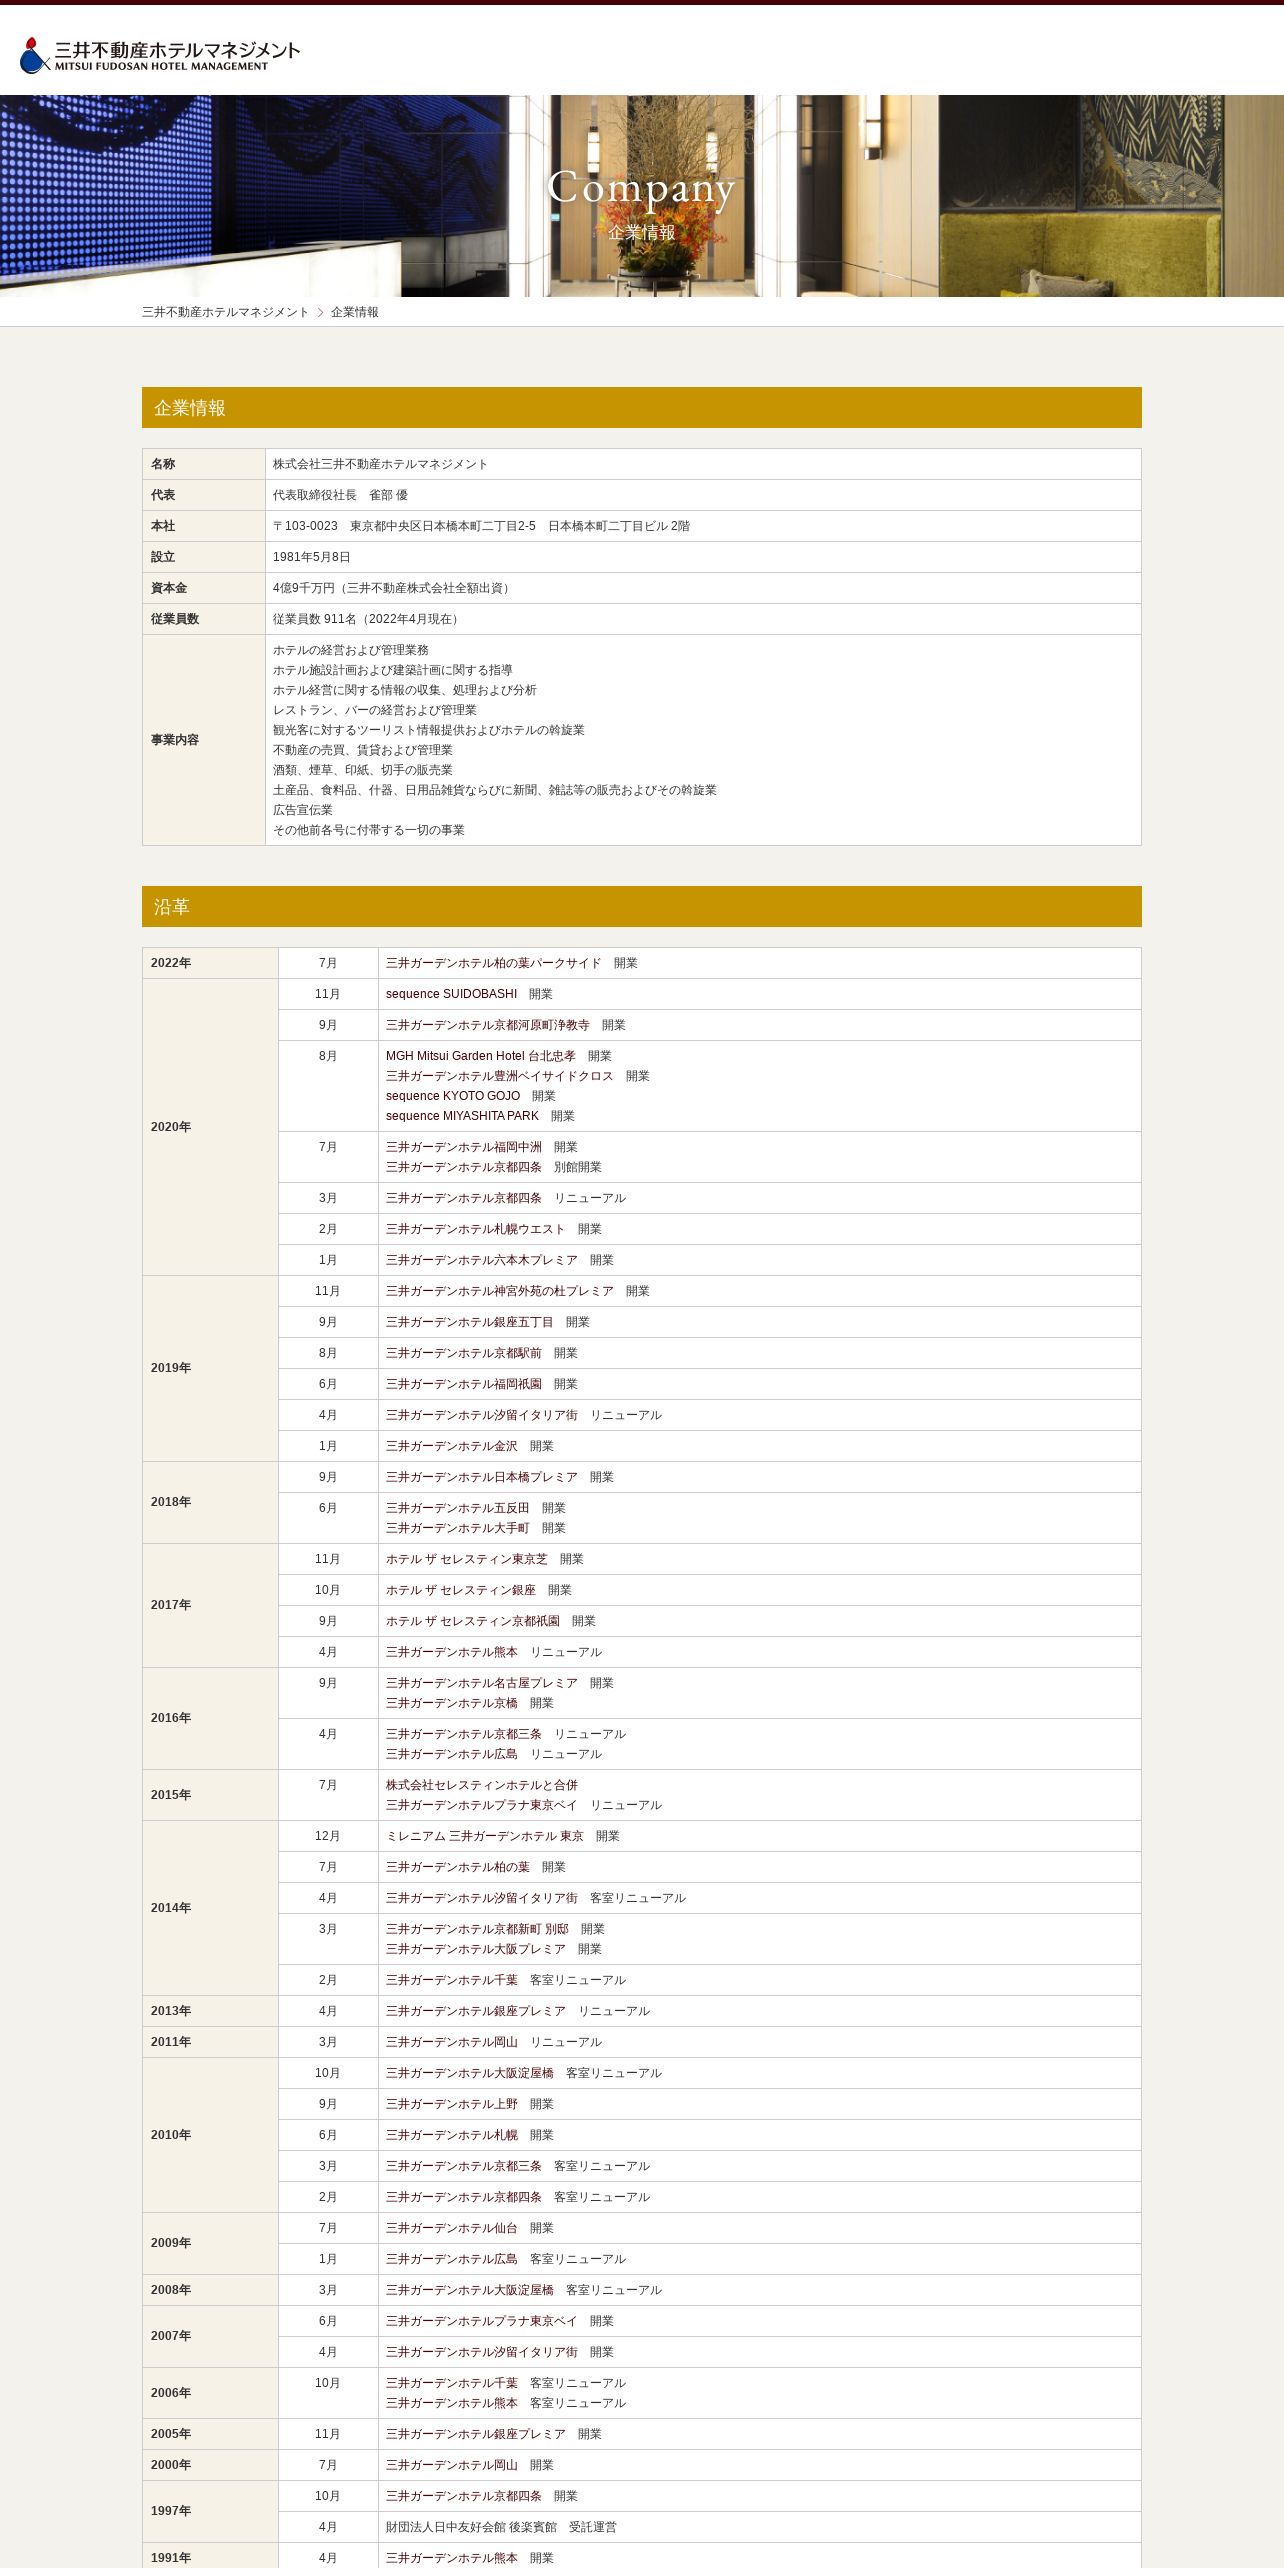
Task: Open 三井ガーデンホテル神宮外苑の杜プレミア link
Action: tap(499, 1291)
